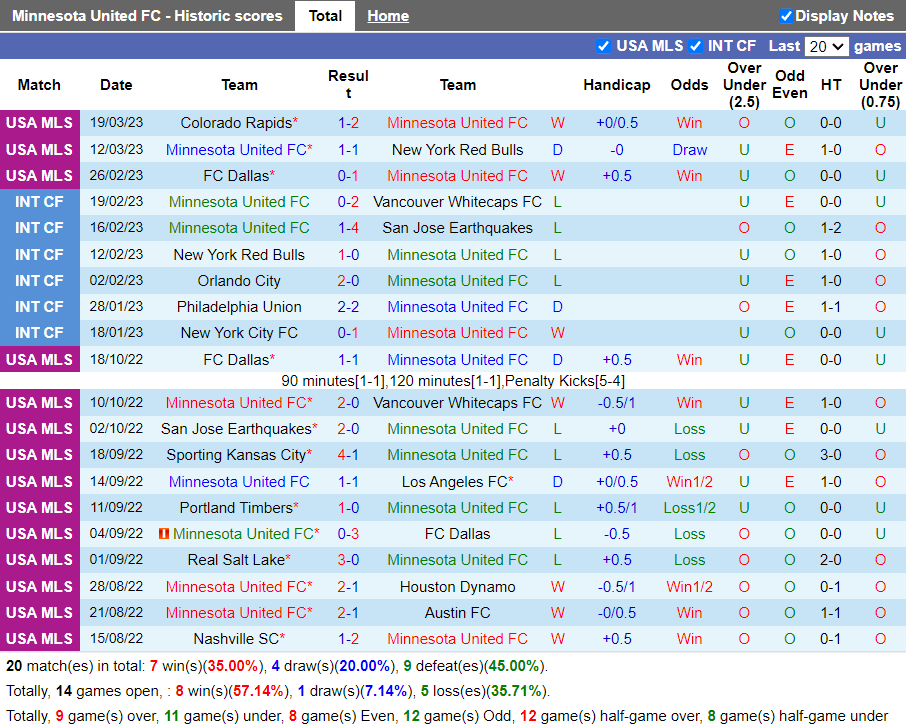Open the New York City FC link
The image size is (906, 727).
point(239,333)
